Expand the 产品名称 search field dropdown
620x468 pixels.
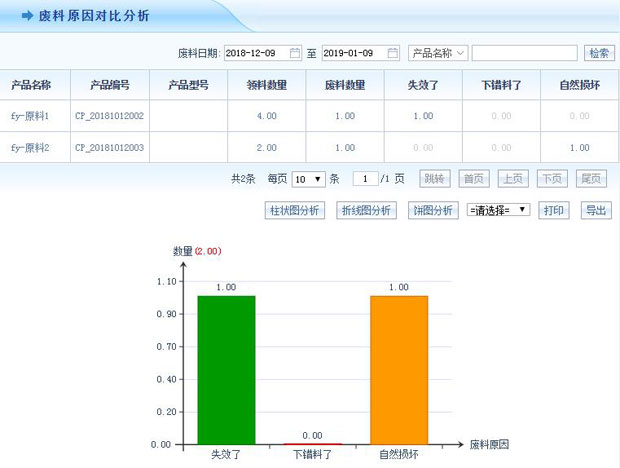click(x=438, y=53)
